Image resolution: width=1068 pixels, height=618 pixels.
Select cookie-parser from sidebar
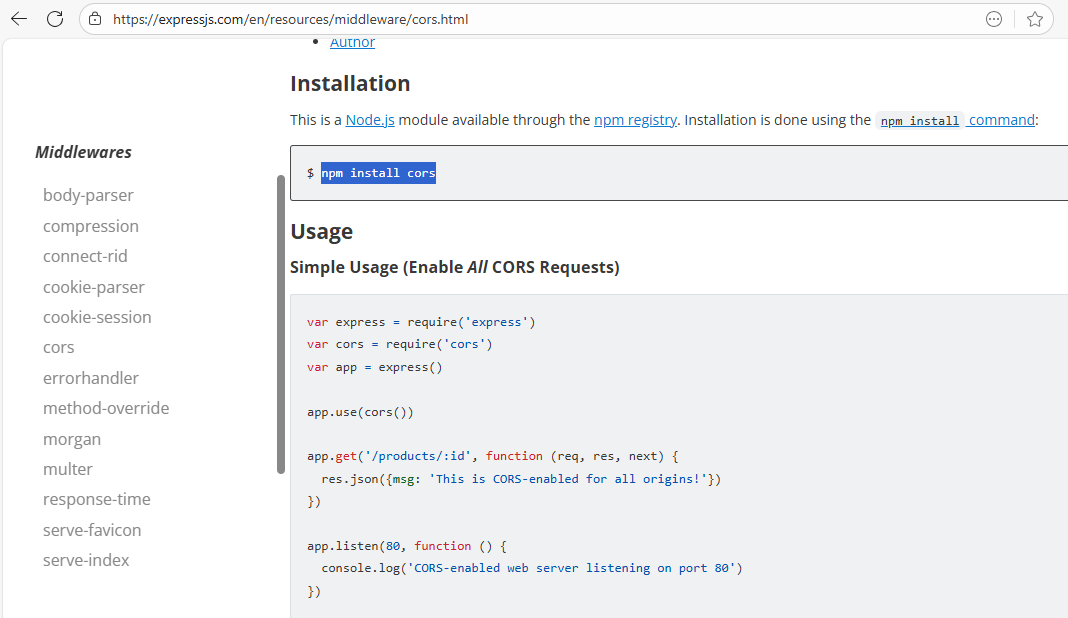coord(94,287)
